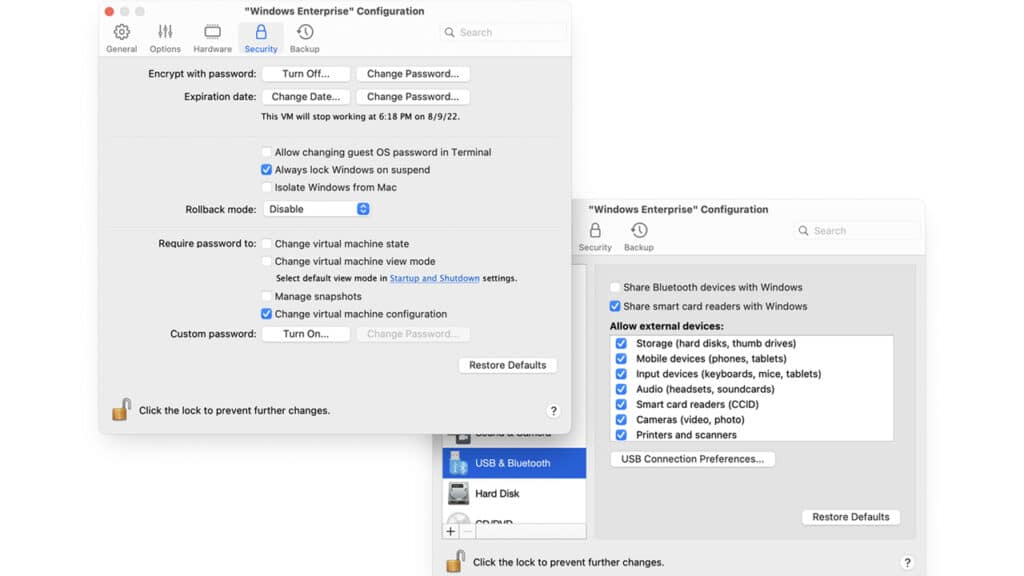The image size is (1024, 576).
Task: Click the Backup icon in rear window
Action: tap(639, 231)
